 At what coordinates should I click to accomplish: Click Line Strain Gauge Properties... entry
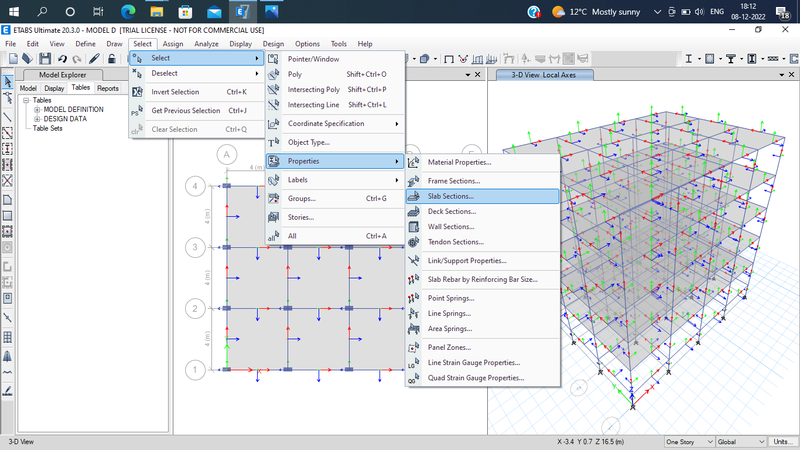point(483,363)
